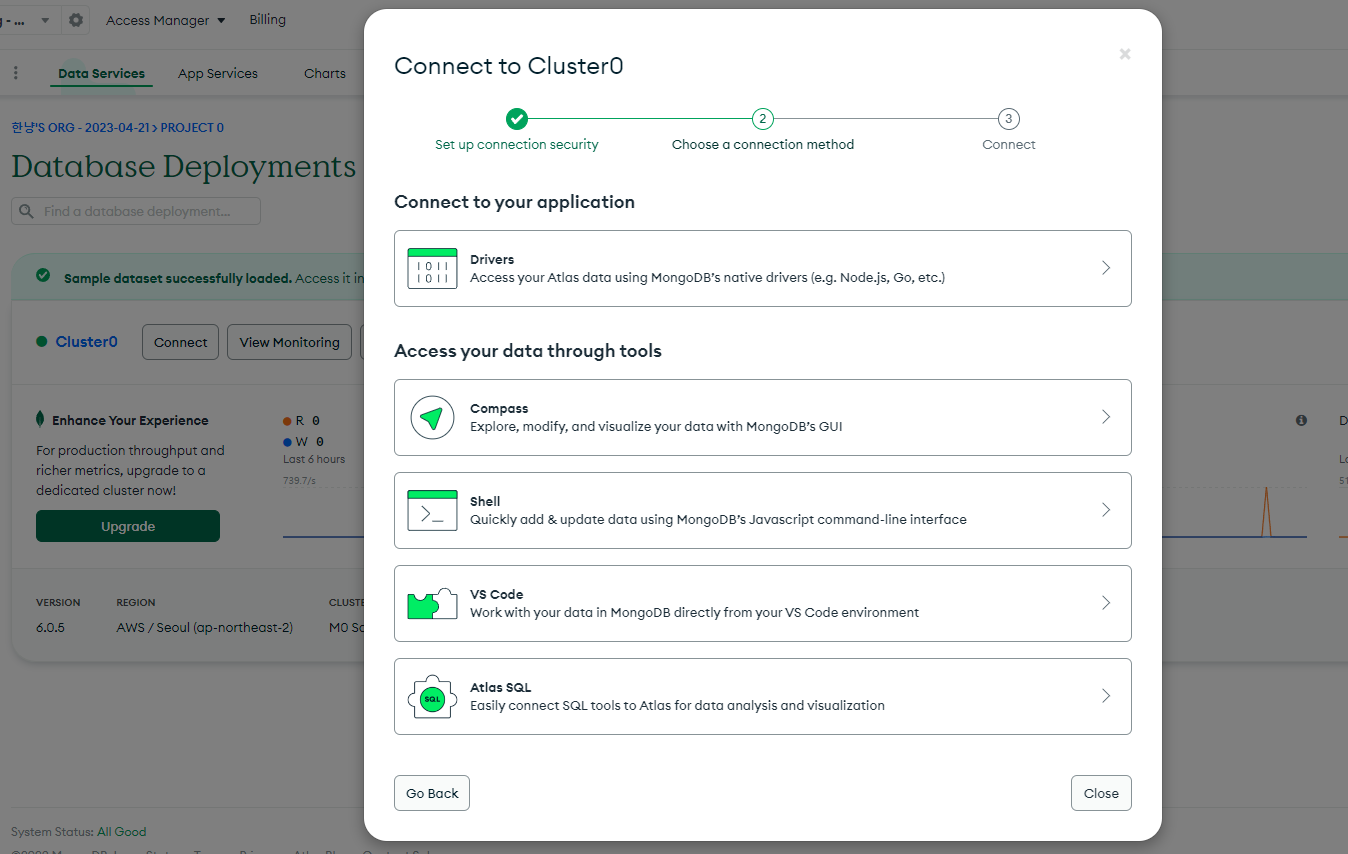Viewport: 1348px width, 854px height.
Task: Click the green check icon on sample dataset banner
Action: pyautogui.click(x=43, y=275)
